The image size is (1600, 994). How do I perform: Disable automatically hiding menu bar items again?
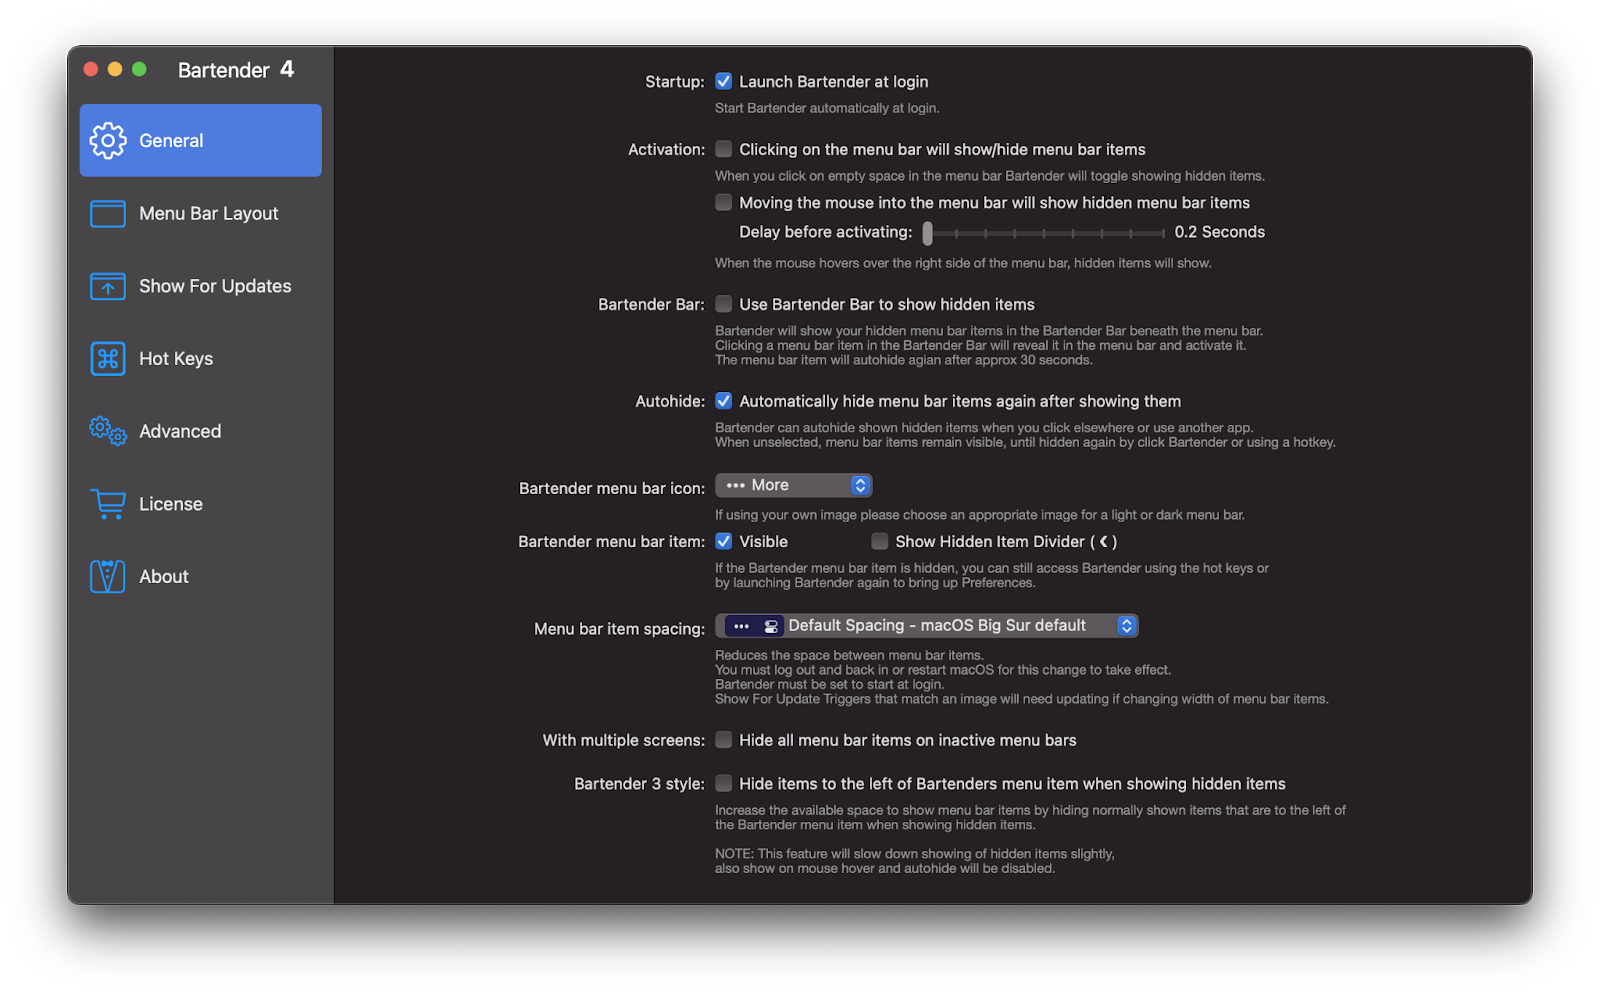pyautogui.click(x=724, y=402)
